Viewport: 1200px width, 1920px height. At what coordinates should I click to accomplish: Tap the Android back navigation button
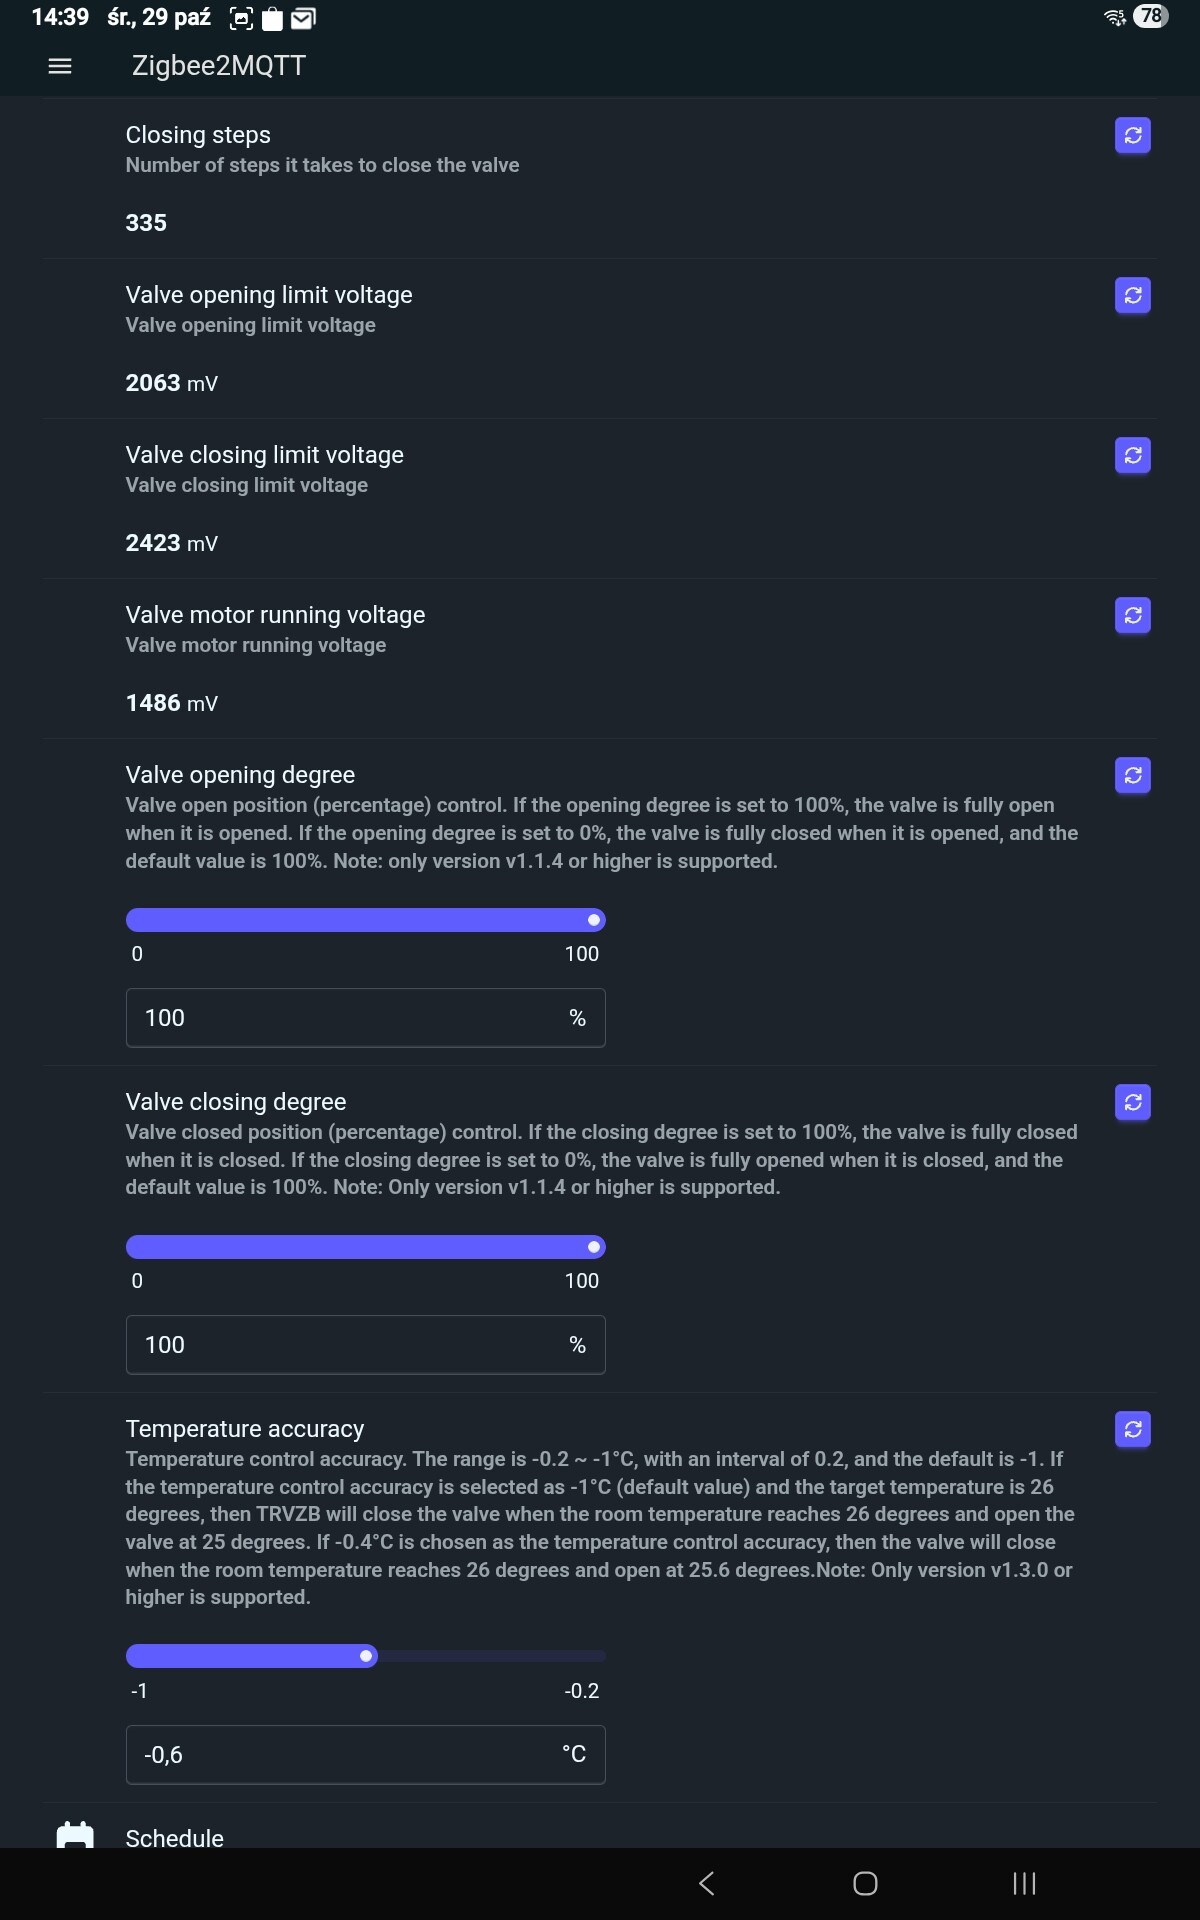707,1884
